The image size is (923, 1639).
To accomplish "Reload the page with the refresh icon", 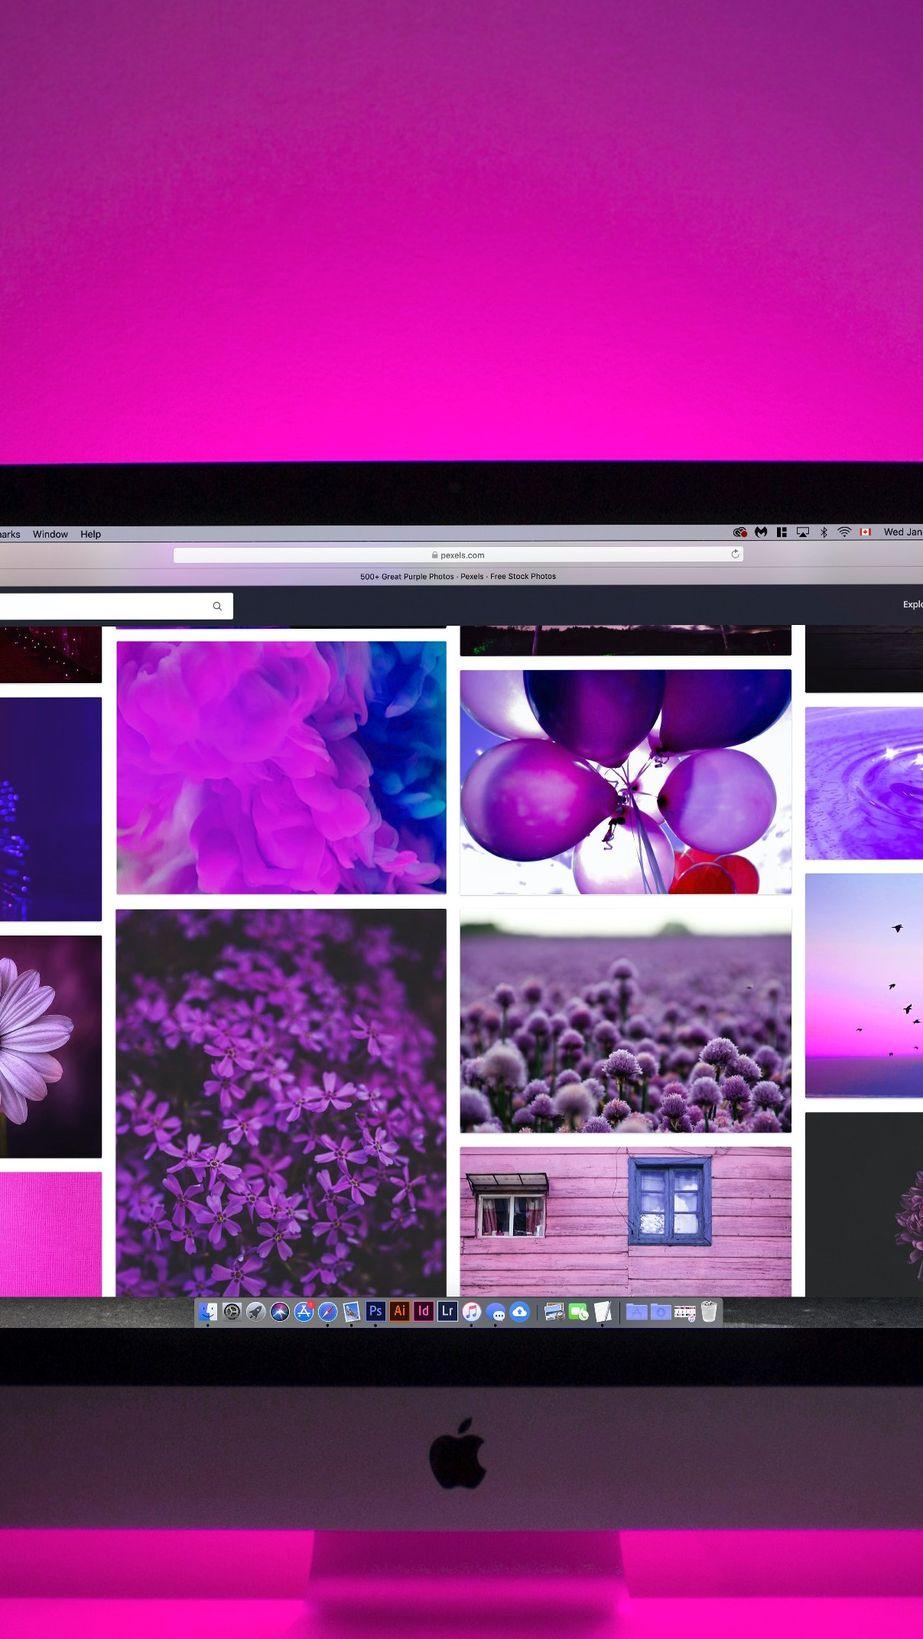I will click(735, 554).
